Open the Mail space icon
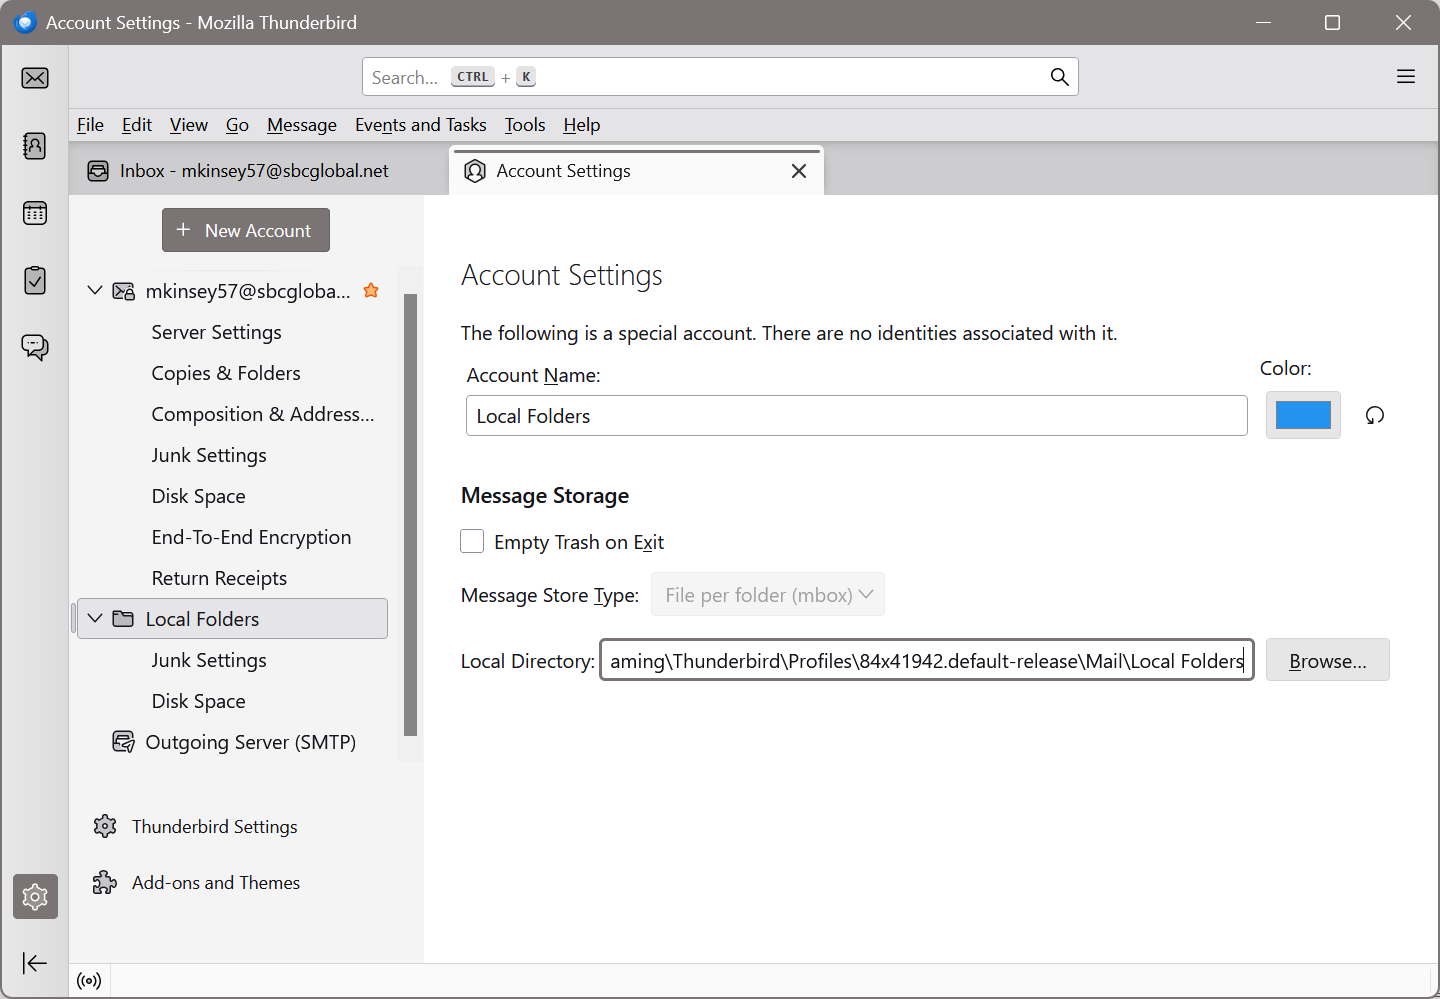The image size is (1440, 999). (35, 78)
